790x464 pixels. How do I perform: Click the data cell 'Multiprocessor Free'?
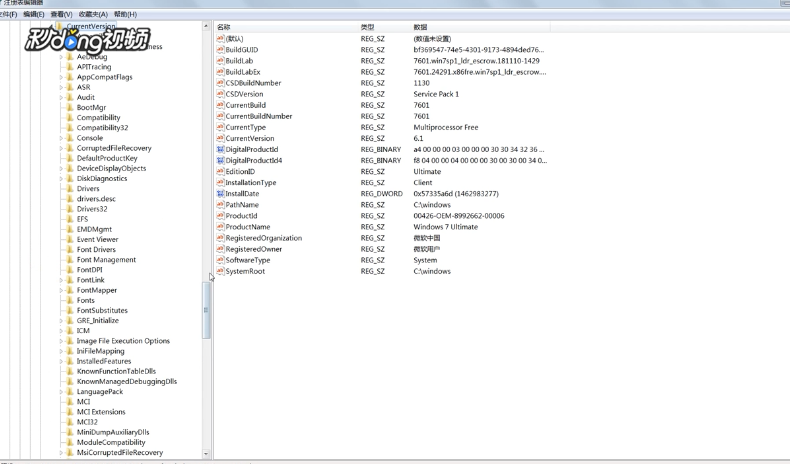tap(446, 127)
